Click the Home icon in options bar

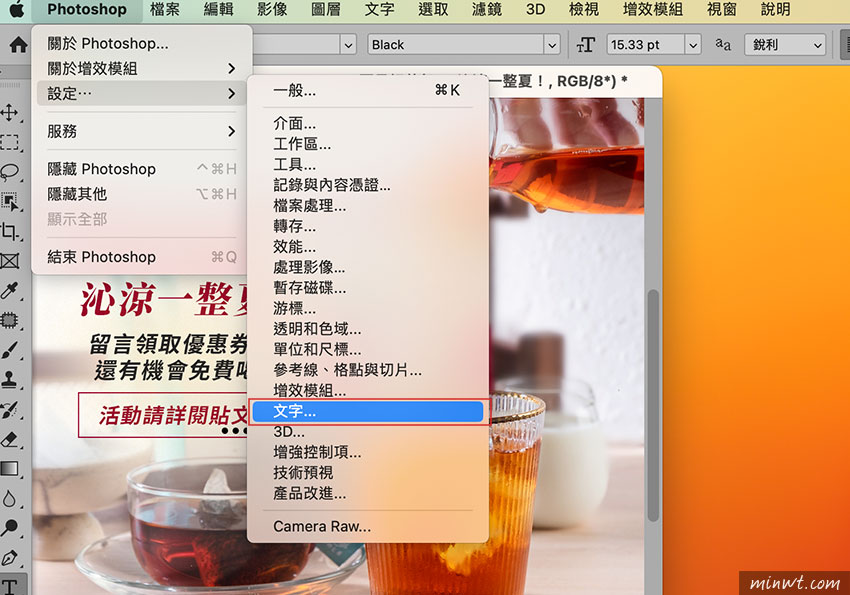18,44
